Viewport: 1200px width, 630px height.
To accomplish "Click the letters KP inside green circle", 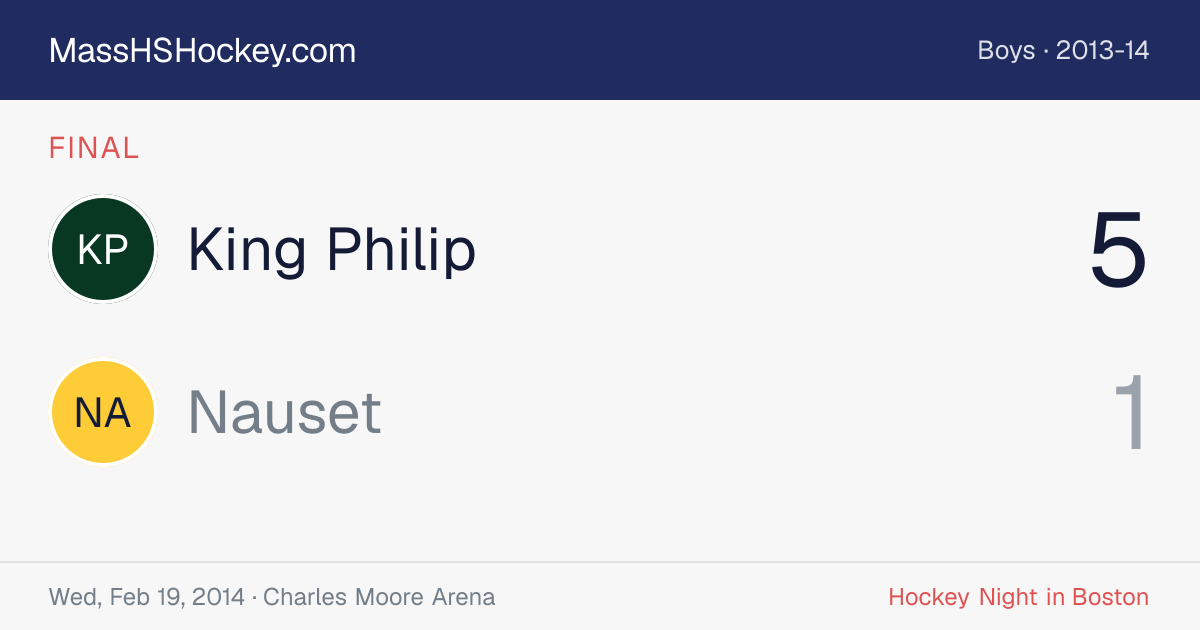I will pos(103,250).
